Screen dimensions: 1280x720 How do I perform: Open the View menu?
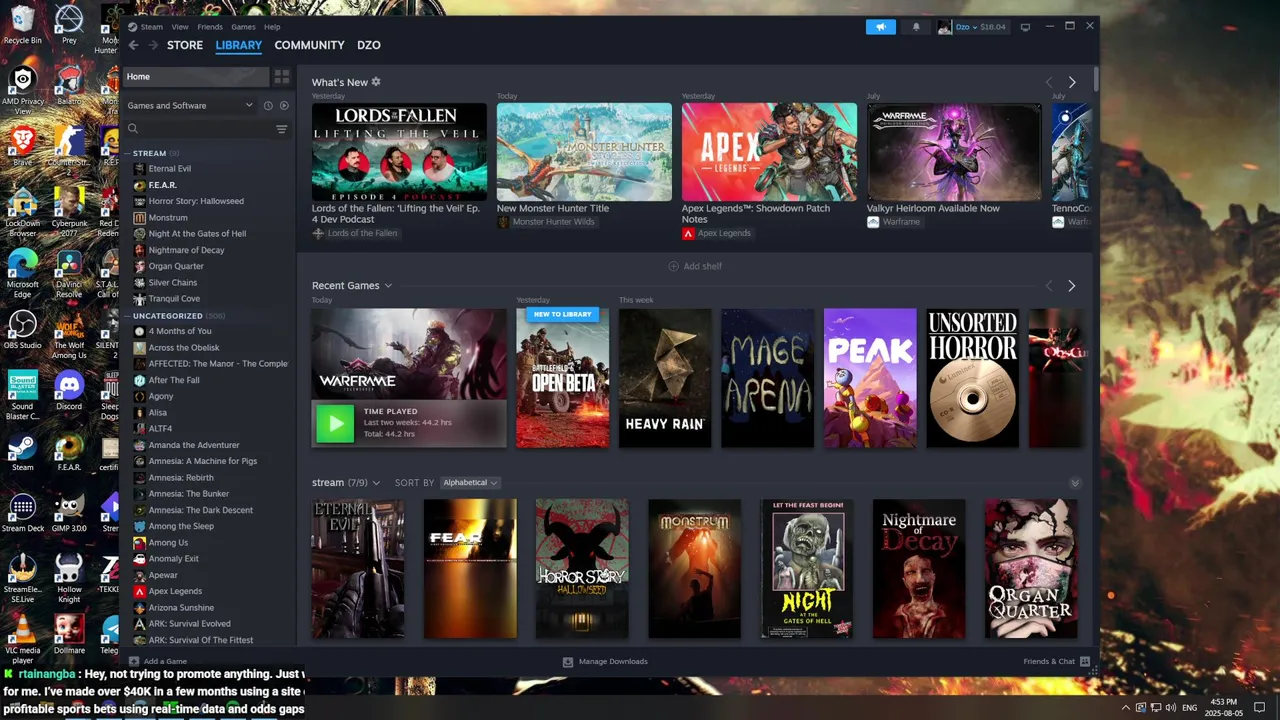coord(180,27)
